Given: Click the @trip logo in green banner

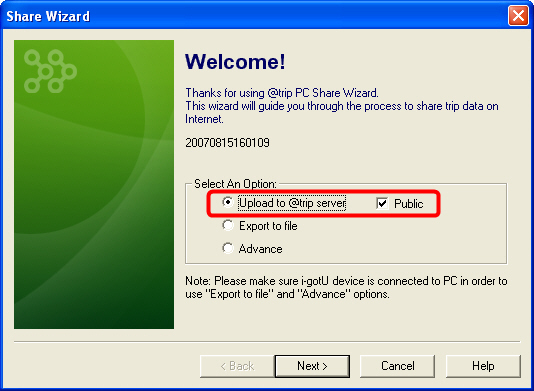Looking at the screenshot, I should (50, 71).
